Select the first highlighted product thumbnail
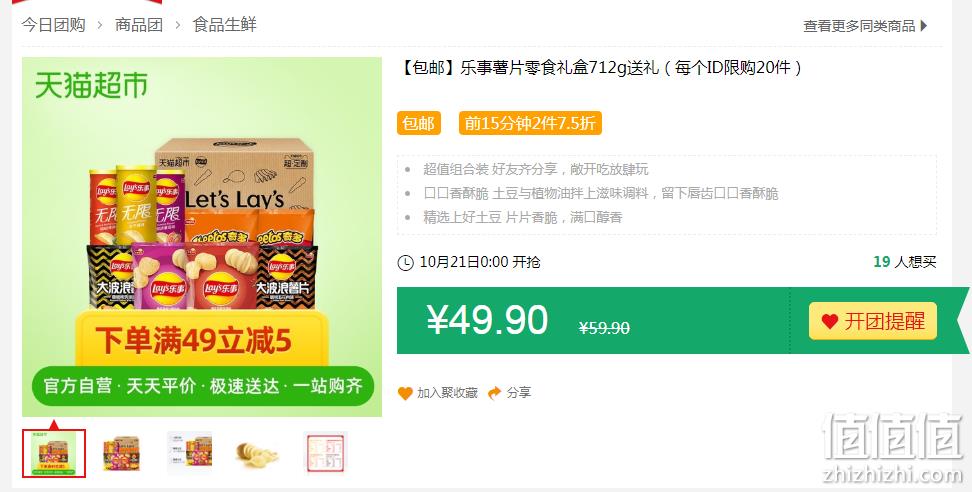 coord(54,454)
